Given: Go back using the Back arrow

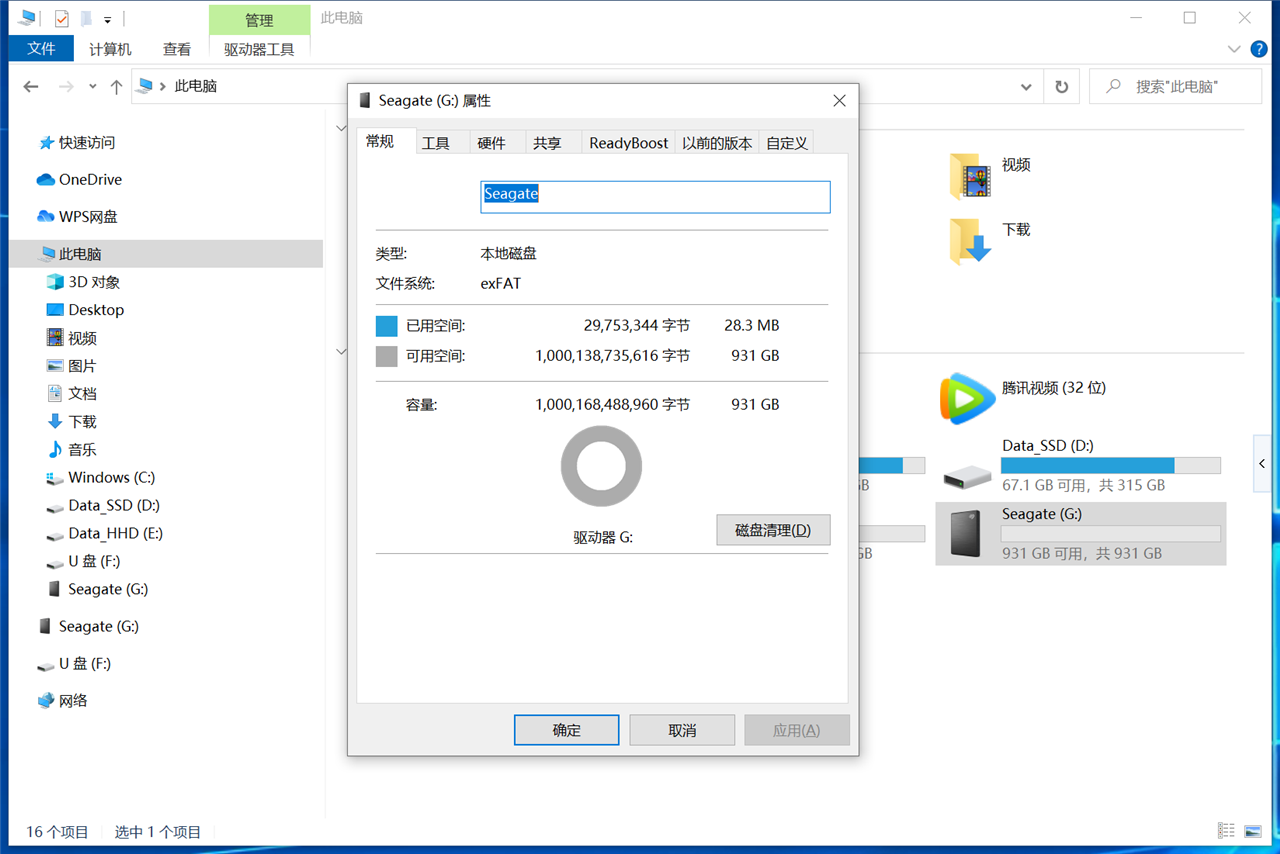Looking at the screenshot, I should (x=31, y=87).
